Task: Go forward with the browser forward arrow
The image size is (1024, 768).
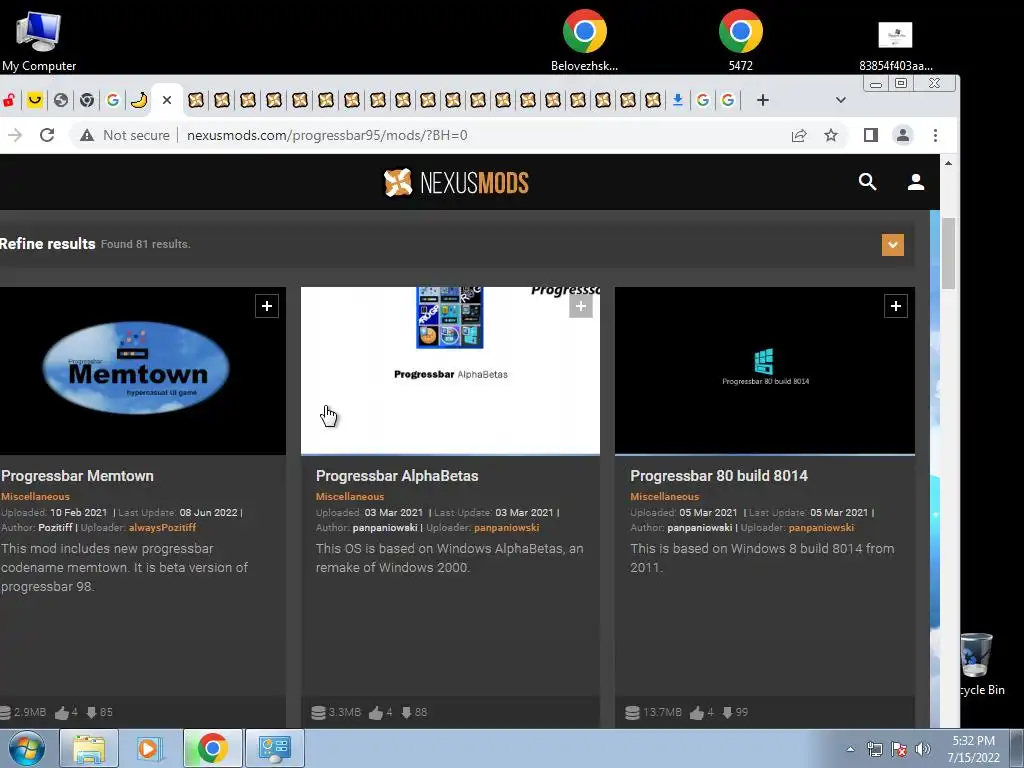Action: click(x=15, y=135)
